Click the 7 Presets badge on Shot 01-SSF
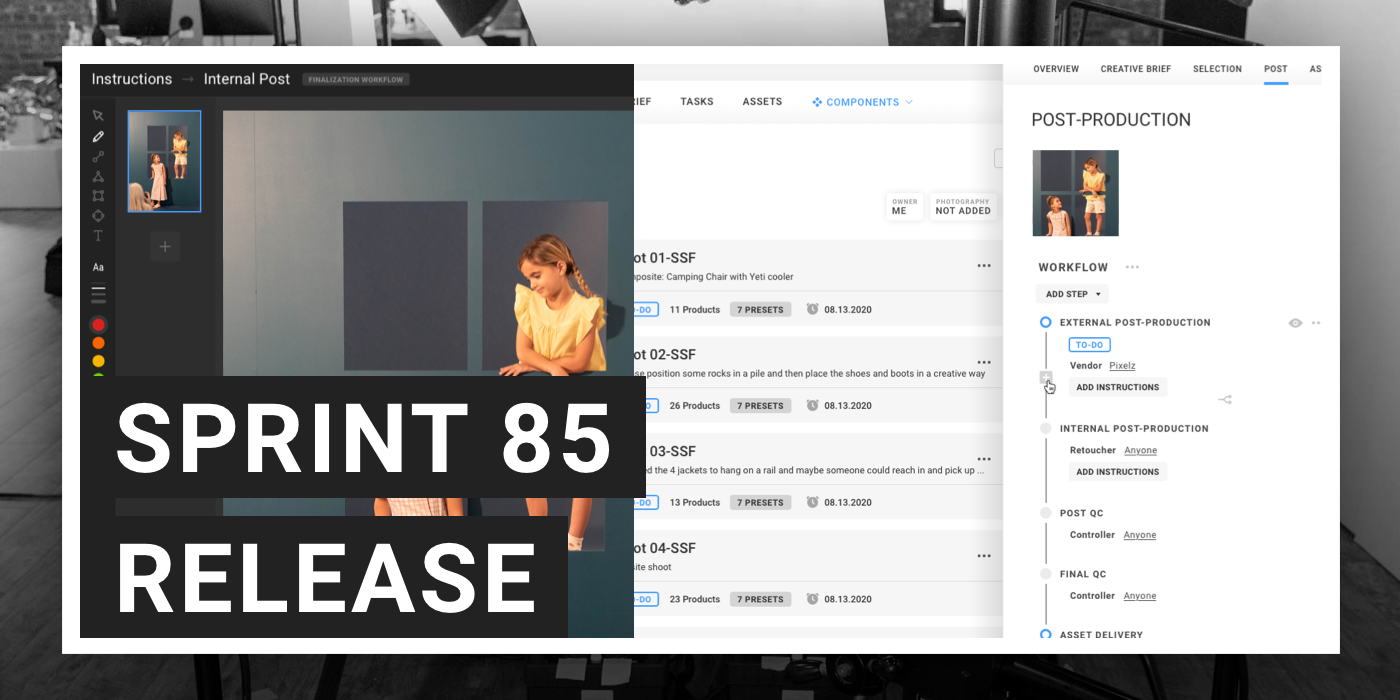 760,309
